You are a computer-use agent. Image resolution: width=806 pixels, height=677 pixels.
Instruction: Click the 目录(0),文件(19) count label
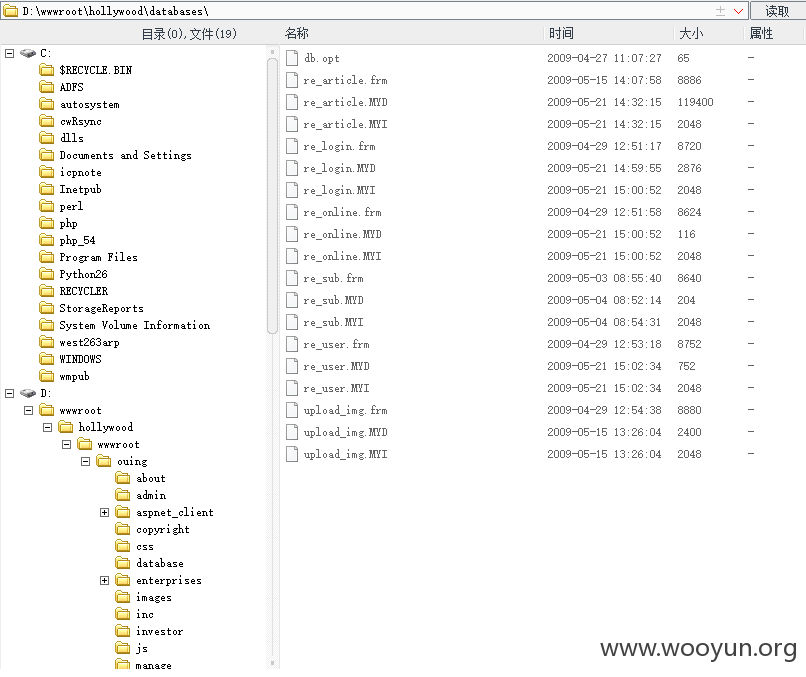(189, 34)
